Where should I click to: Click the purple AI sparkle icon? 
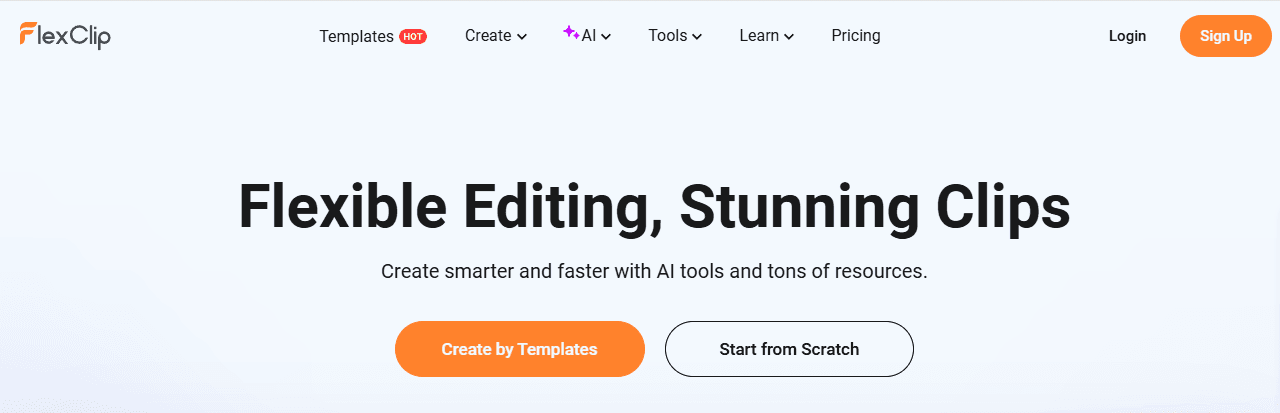coord(571,32)
